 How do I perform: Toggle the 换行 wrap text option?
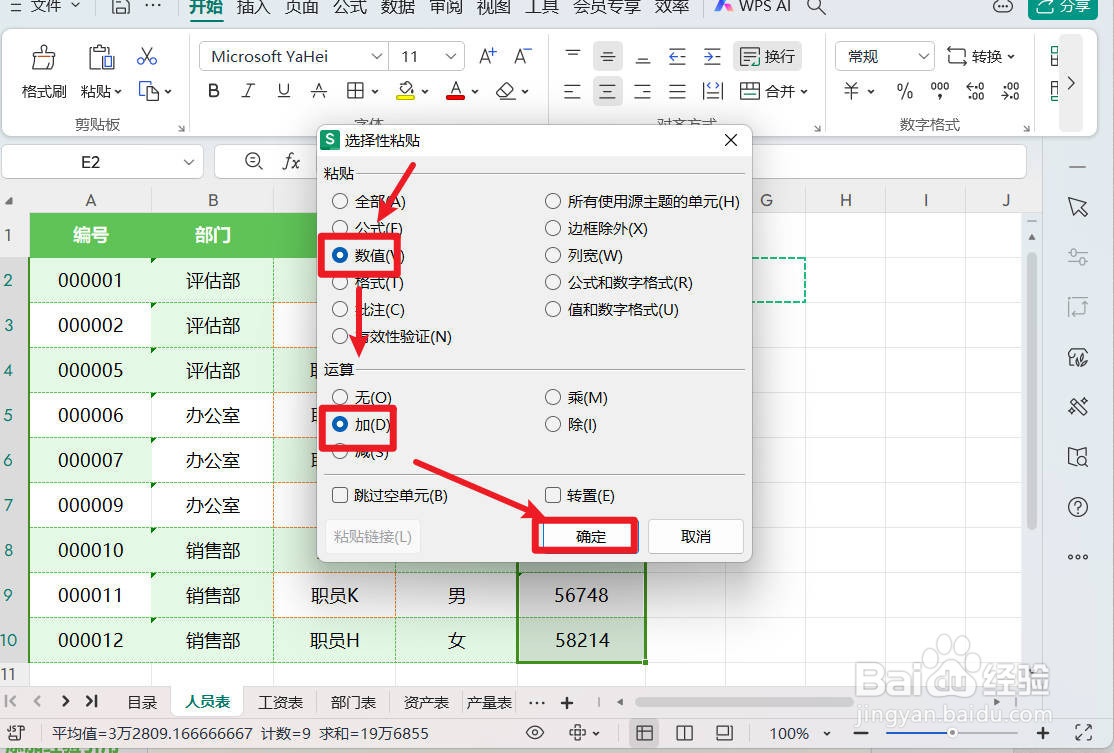coord(768,56)
